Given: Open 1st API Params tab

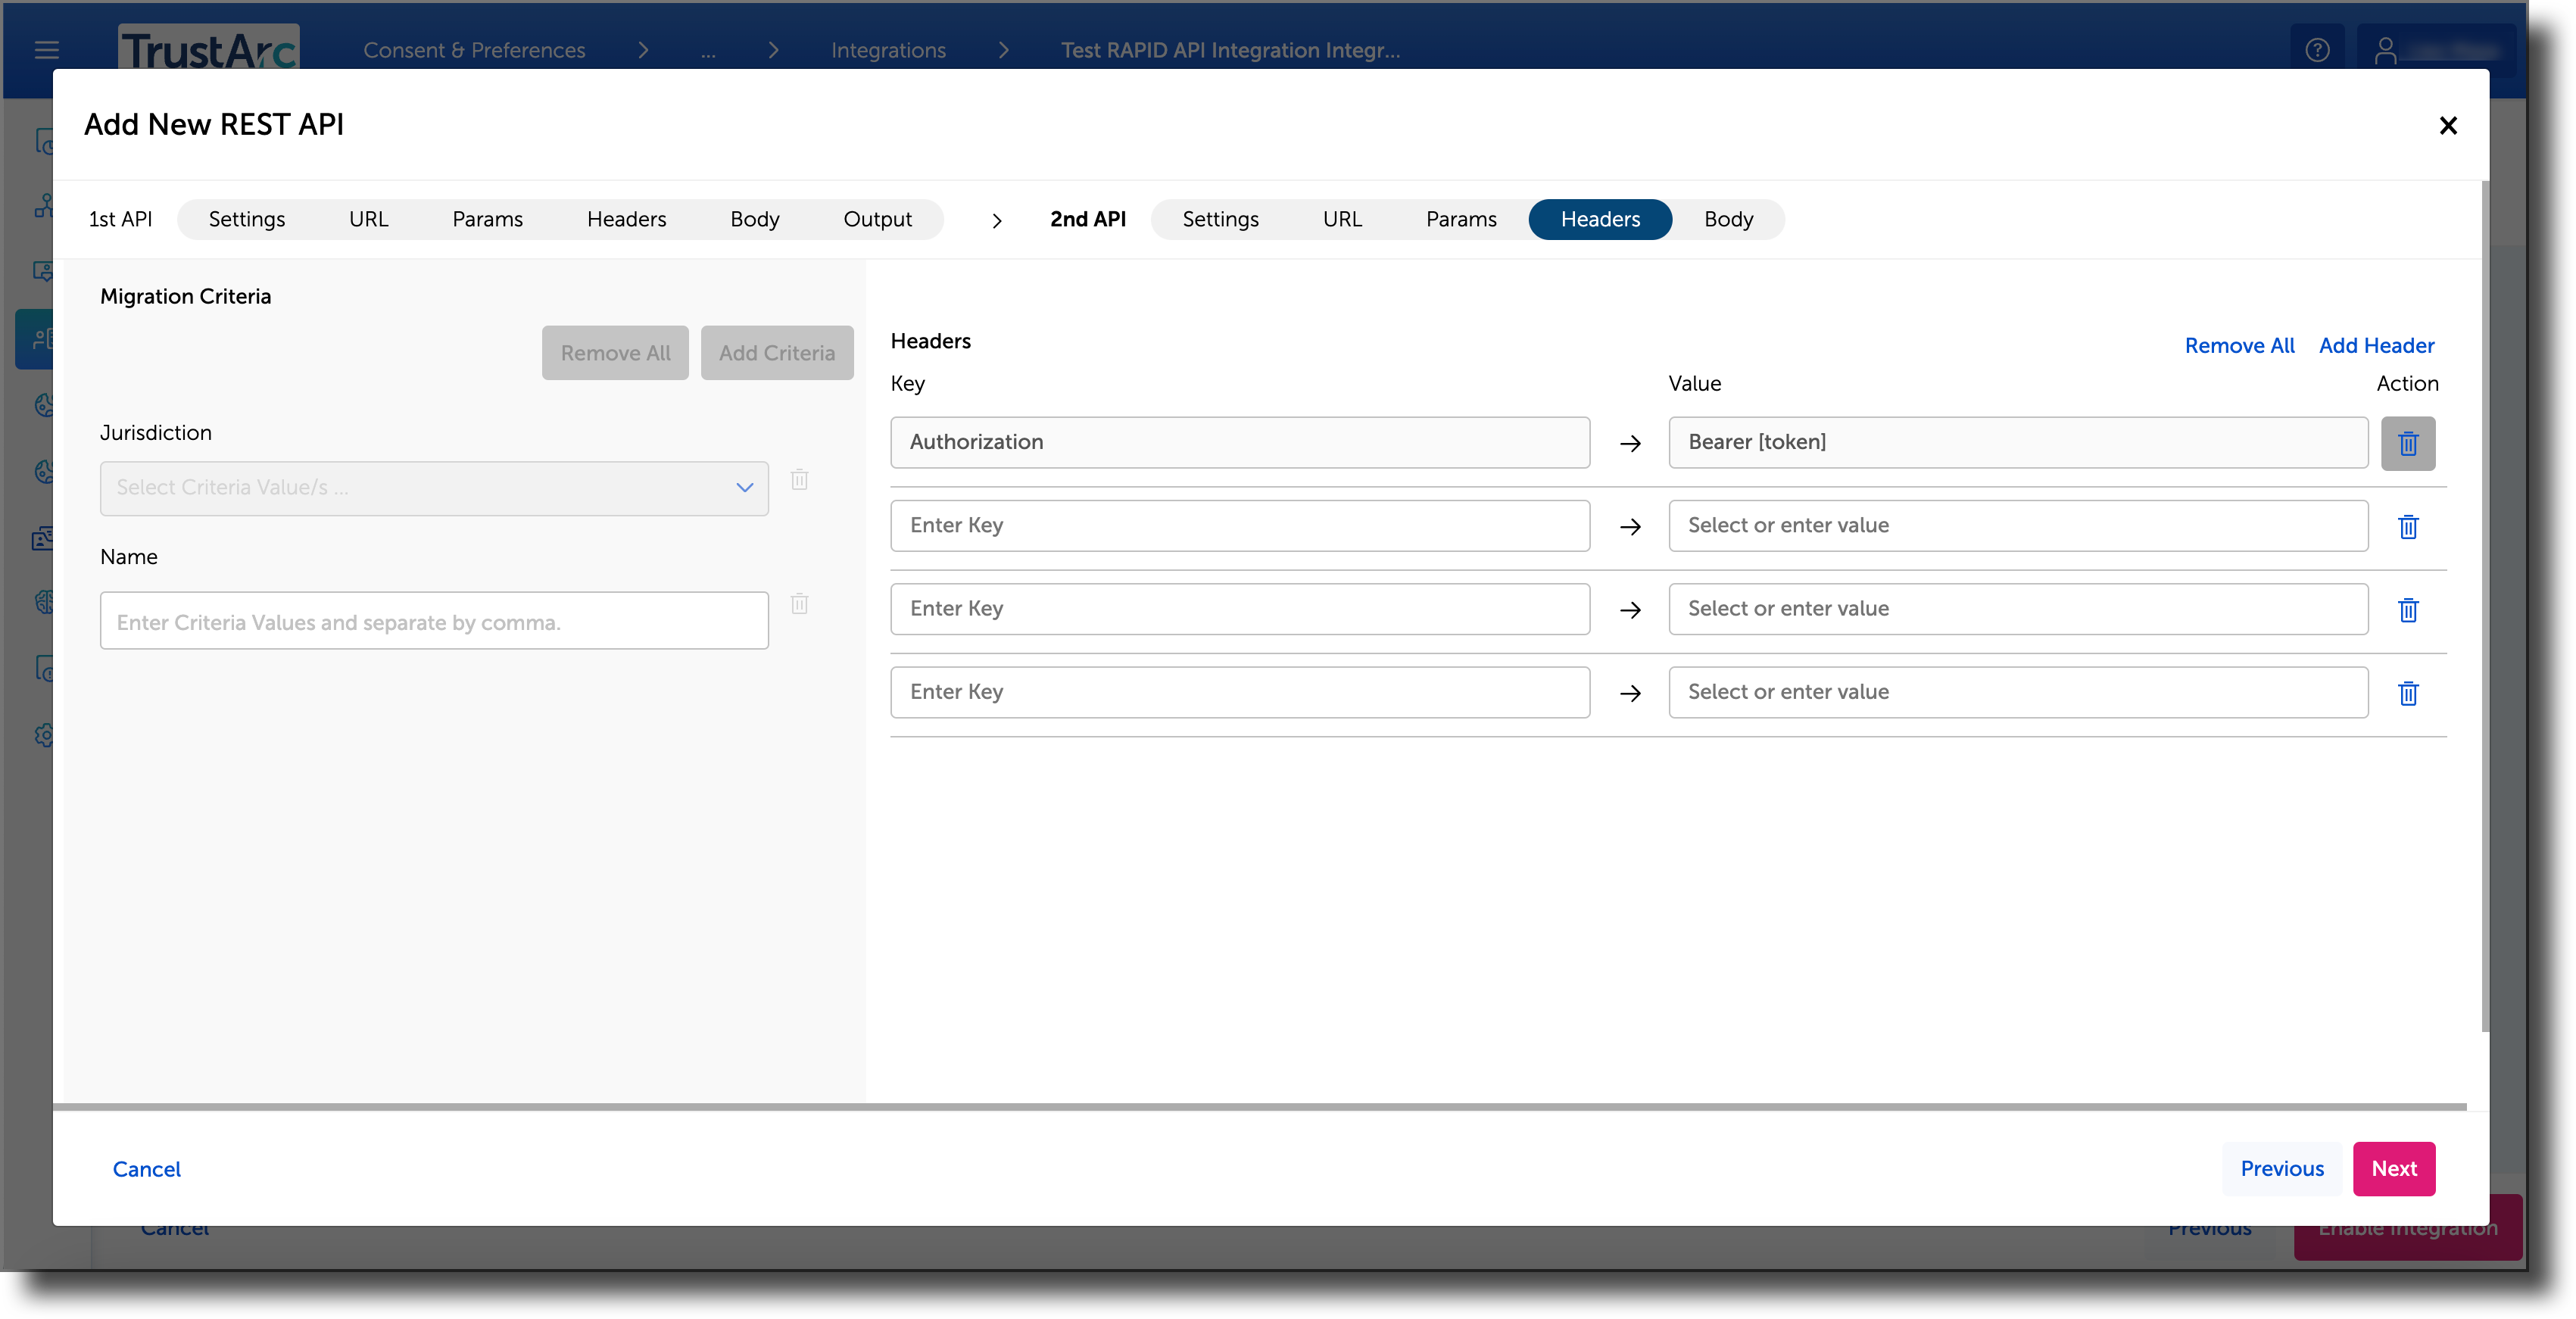Looking at the screenshot, I should coord(487,219).
